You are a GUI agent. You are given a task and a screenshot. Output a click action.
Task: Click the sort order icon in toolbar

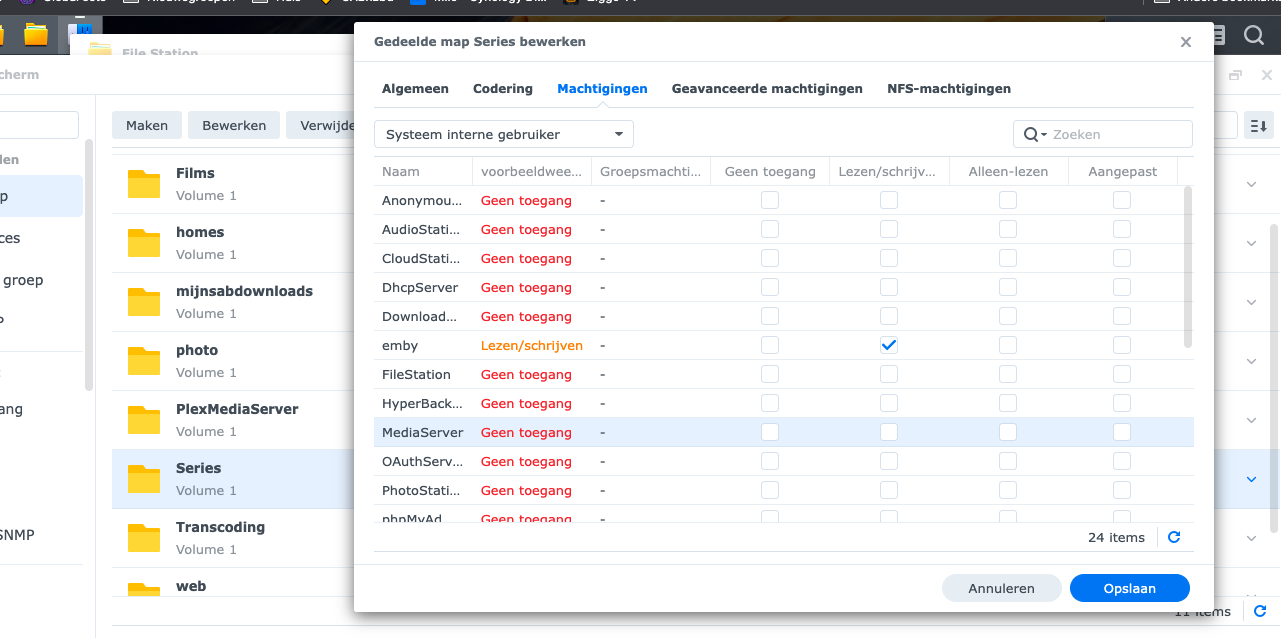[x=1258, y=125]
